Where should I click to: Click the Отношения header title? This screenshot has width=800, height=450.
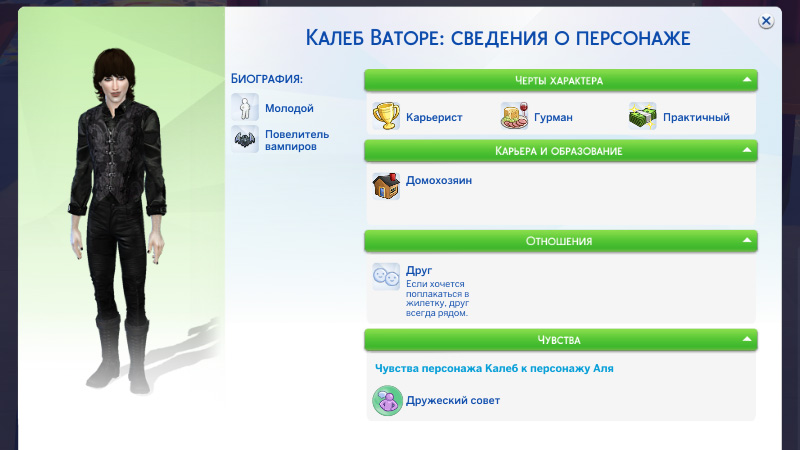[x=559, y=241]
